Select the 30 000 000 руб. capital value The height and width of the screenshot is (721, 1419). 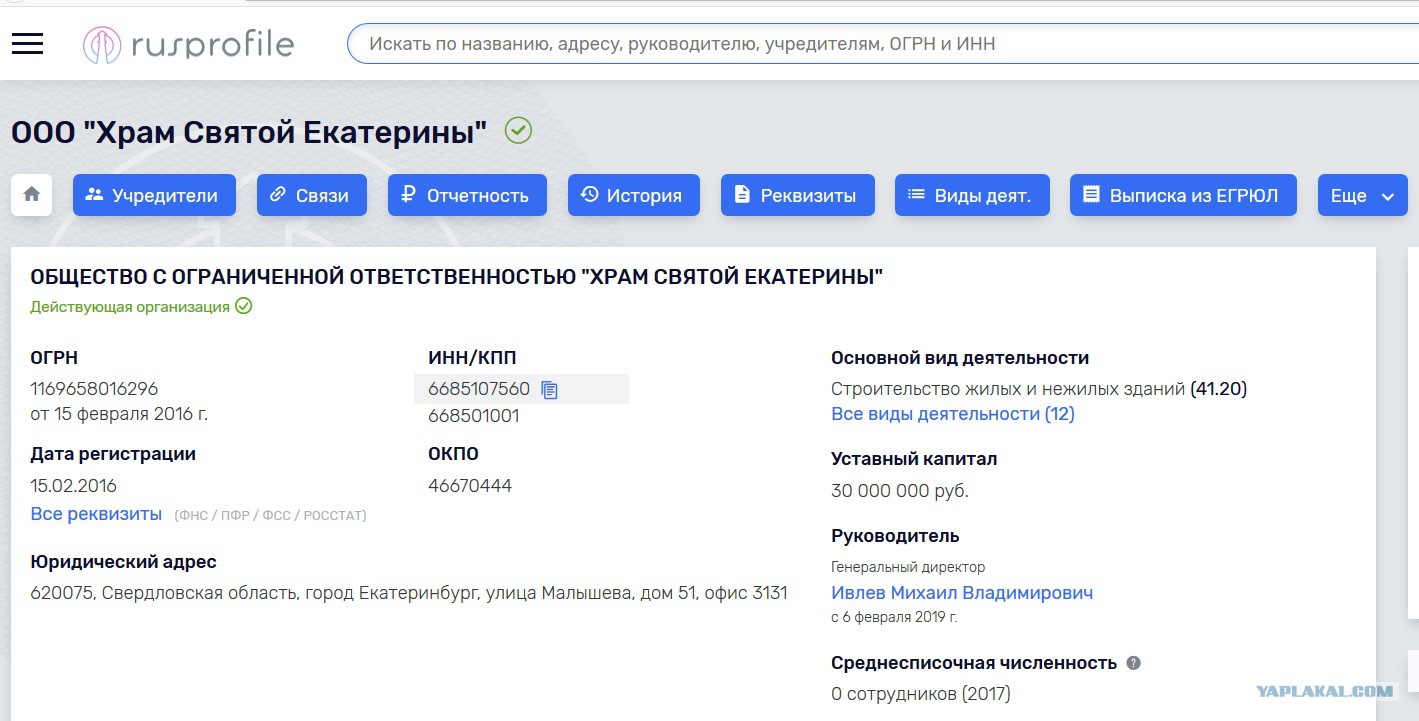(x=900, y=491)
